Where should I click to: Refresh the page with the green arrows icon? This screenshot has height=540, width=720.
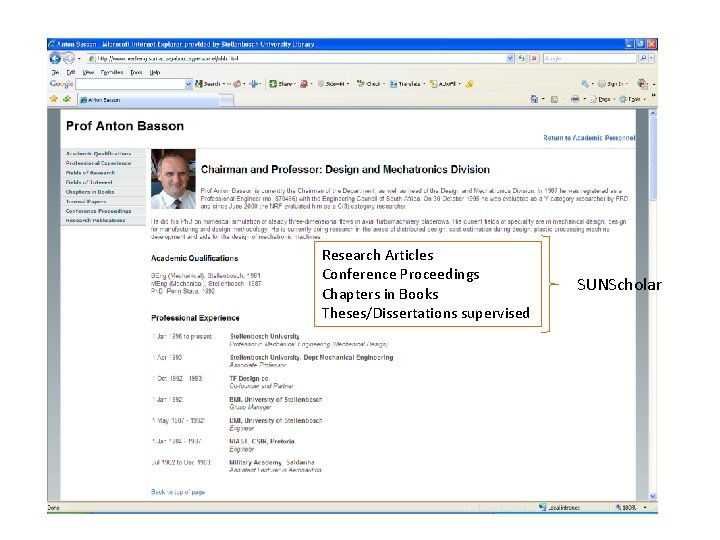click(x=522, y=58)
